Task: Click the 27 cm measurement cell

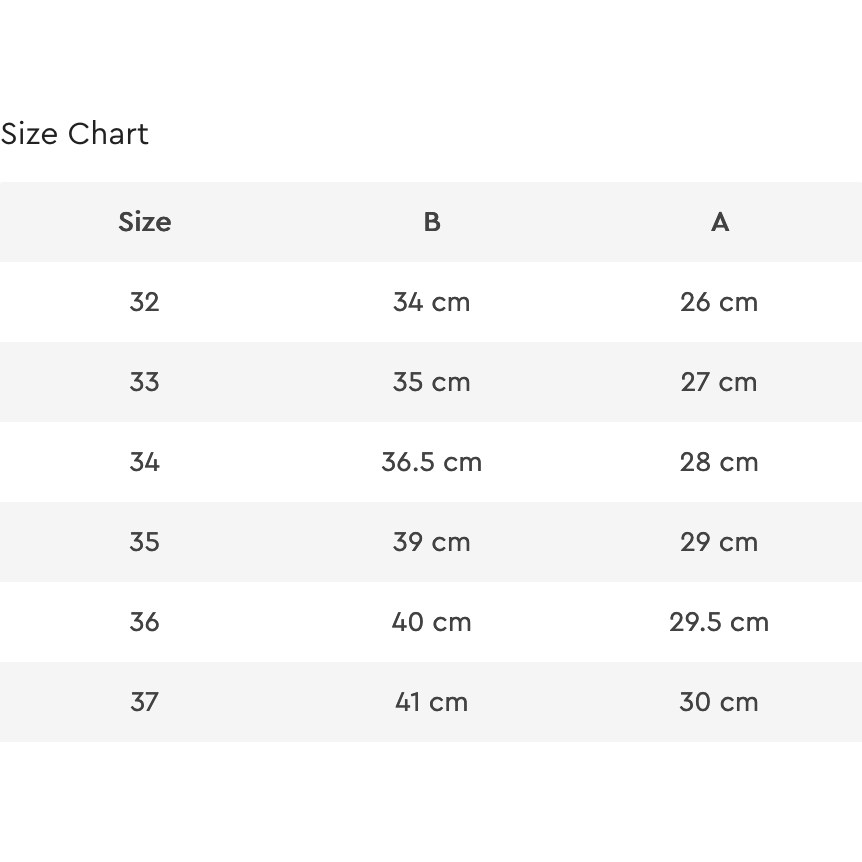Action: 719,382
